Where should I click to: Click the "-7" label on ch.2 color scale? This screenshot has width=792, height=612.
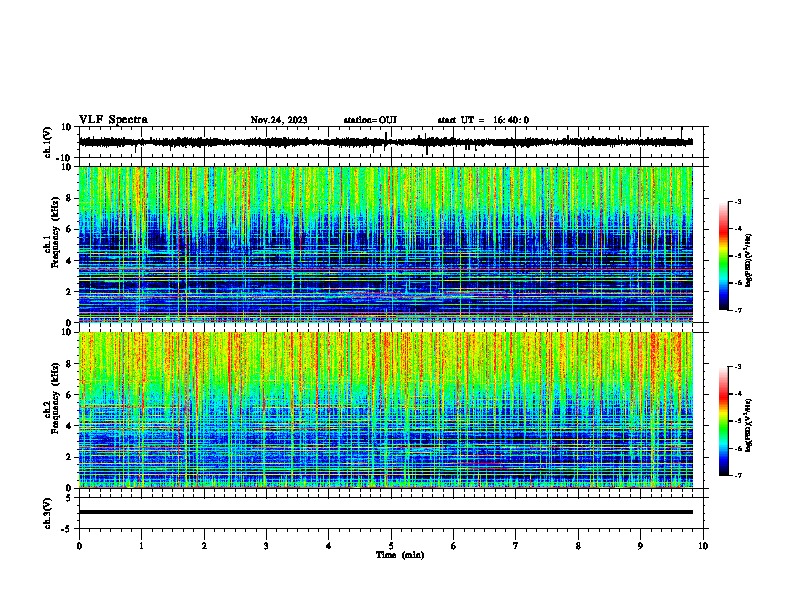[738, 475]
